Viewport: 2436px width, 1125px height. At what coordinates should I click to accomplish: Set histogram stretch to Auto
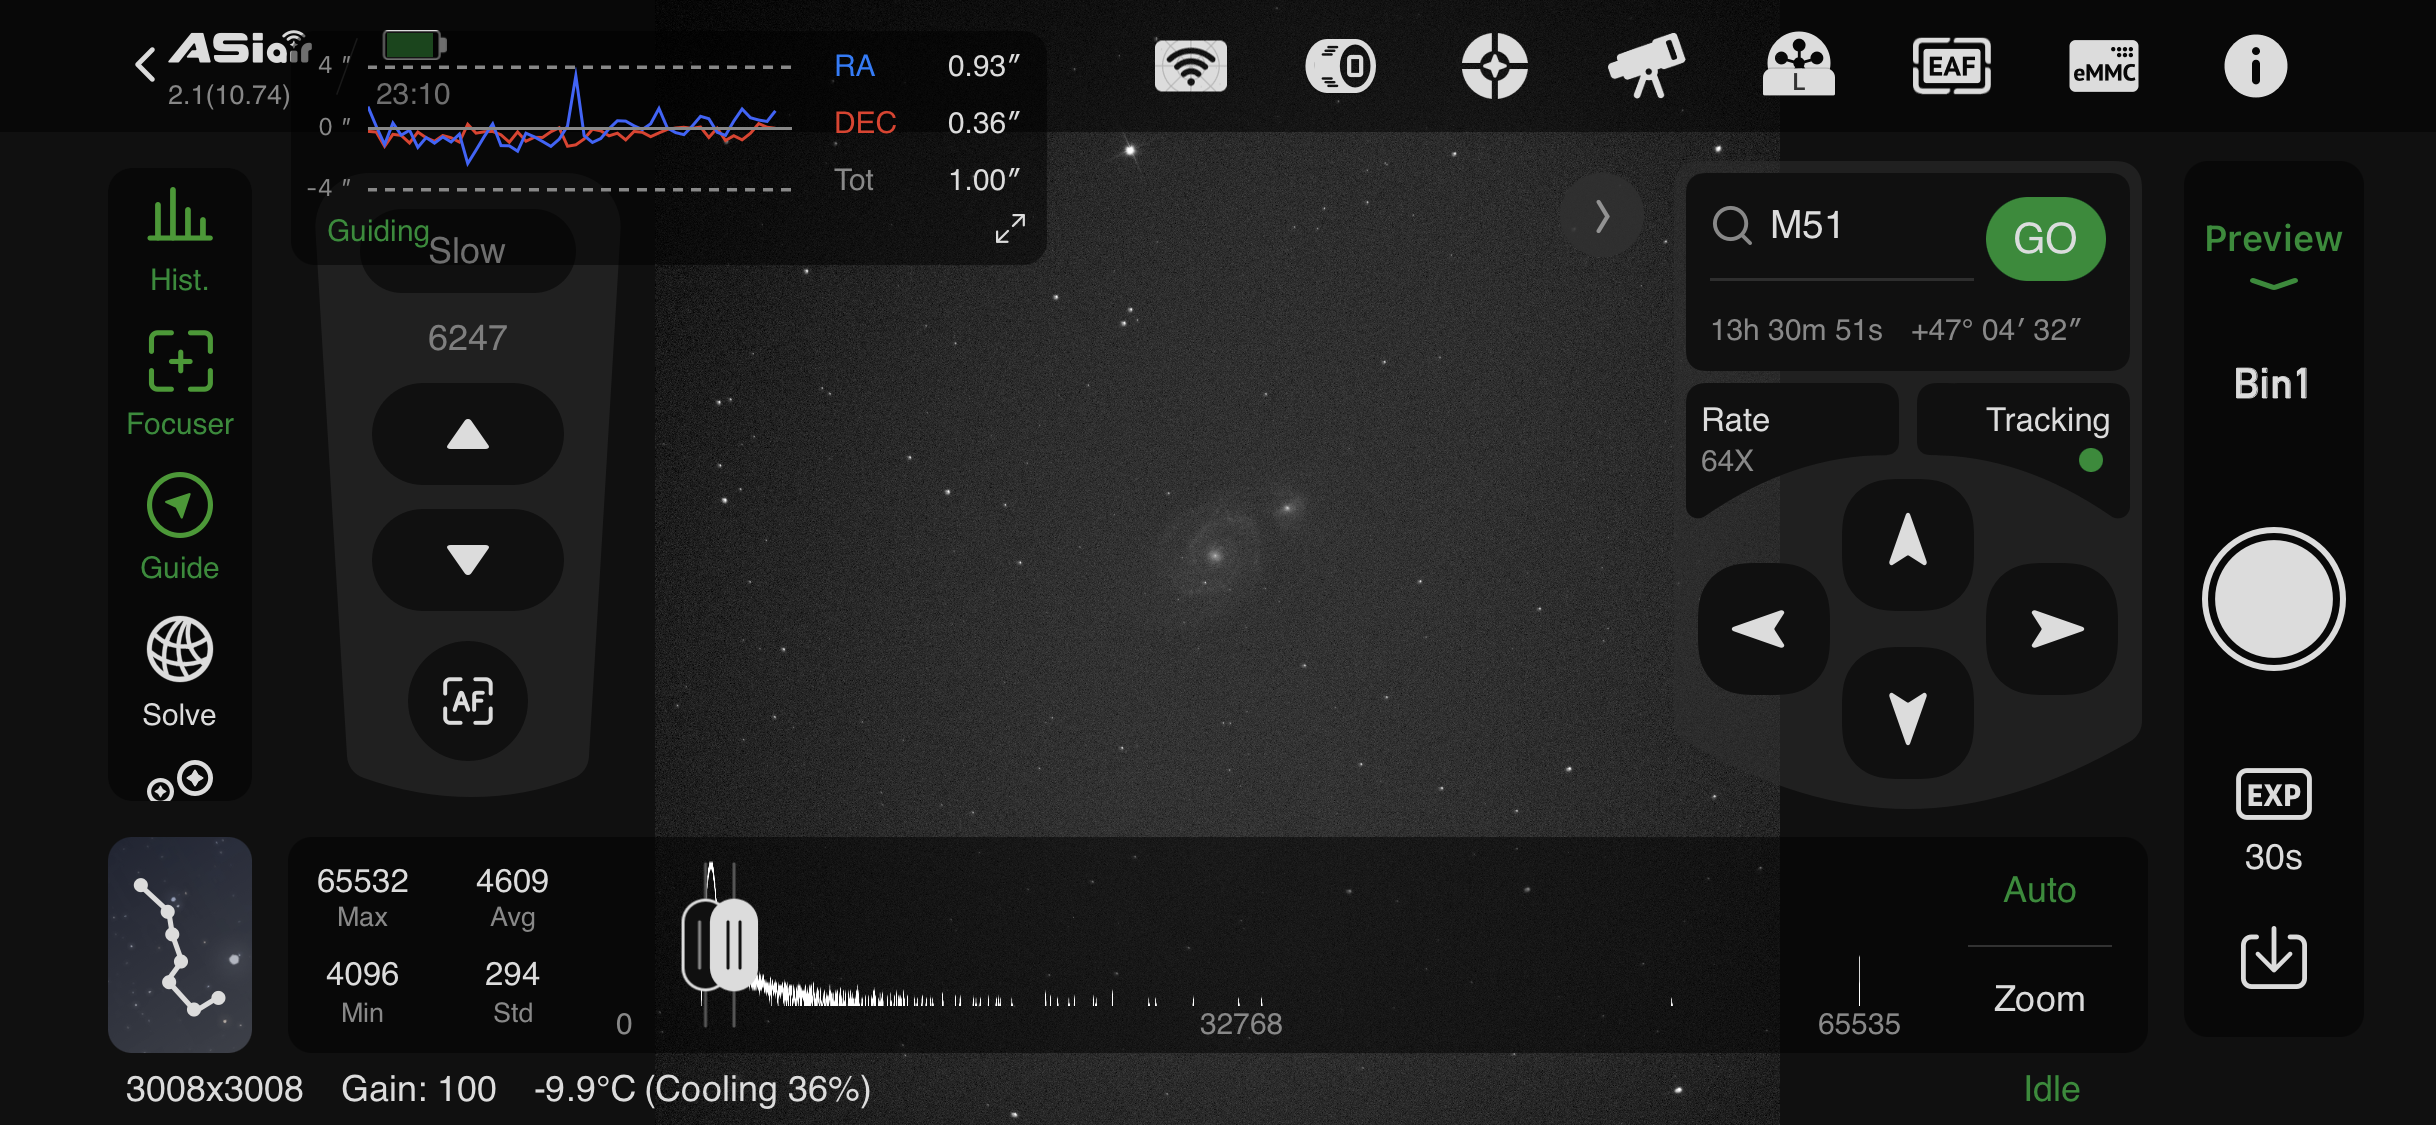(x=2039, y=889)
